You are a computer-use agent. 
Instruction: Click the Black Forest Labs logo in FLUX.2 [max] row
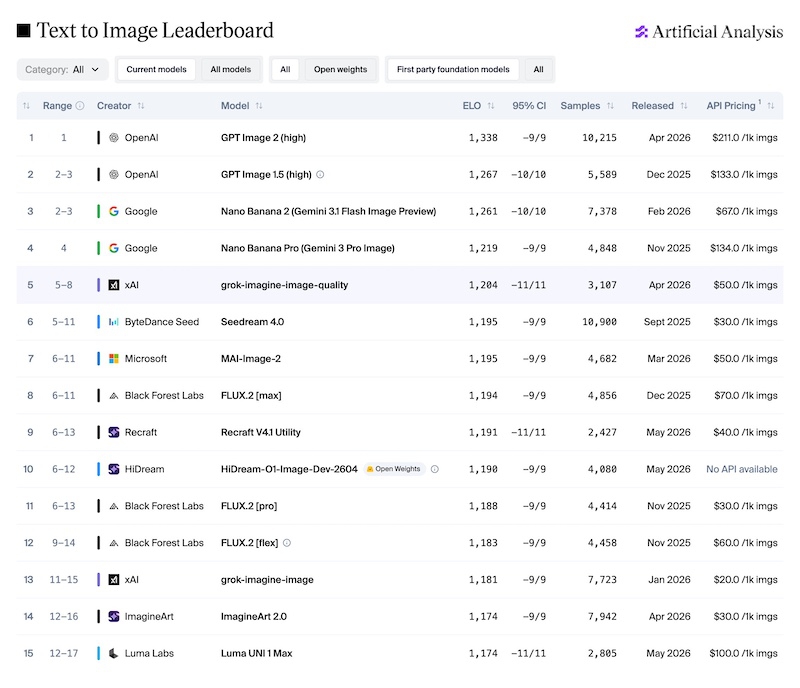click(x=114, y=396)
